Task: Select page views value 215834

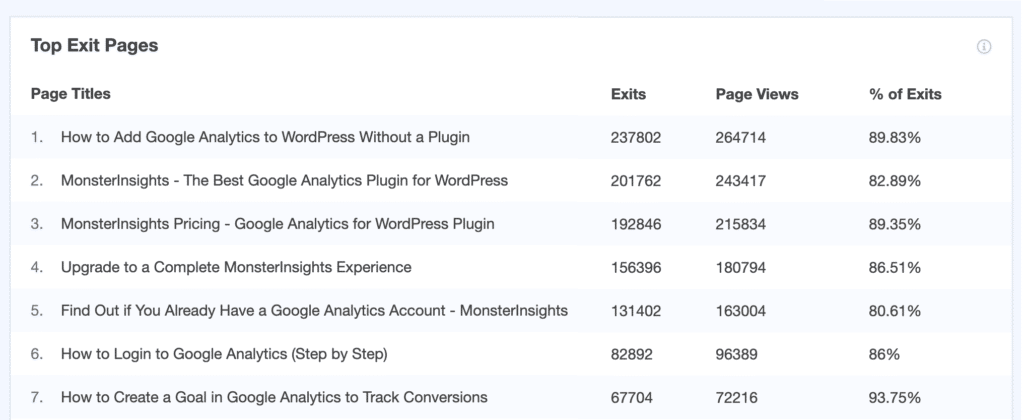Action: tap(741, 225)
